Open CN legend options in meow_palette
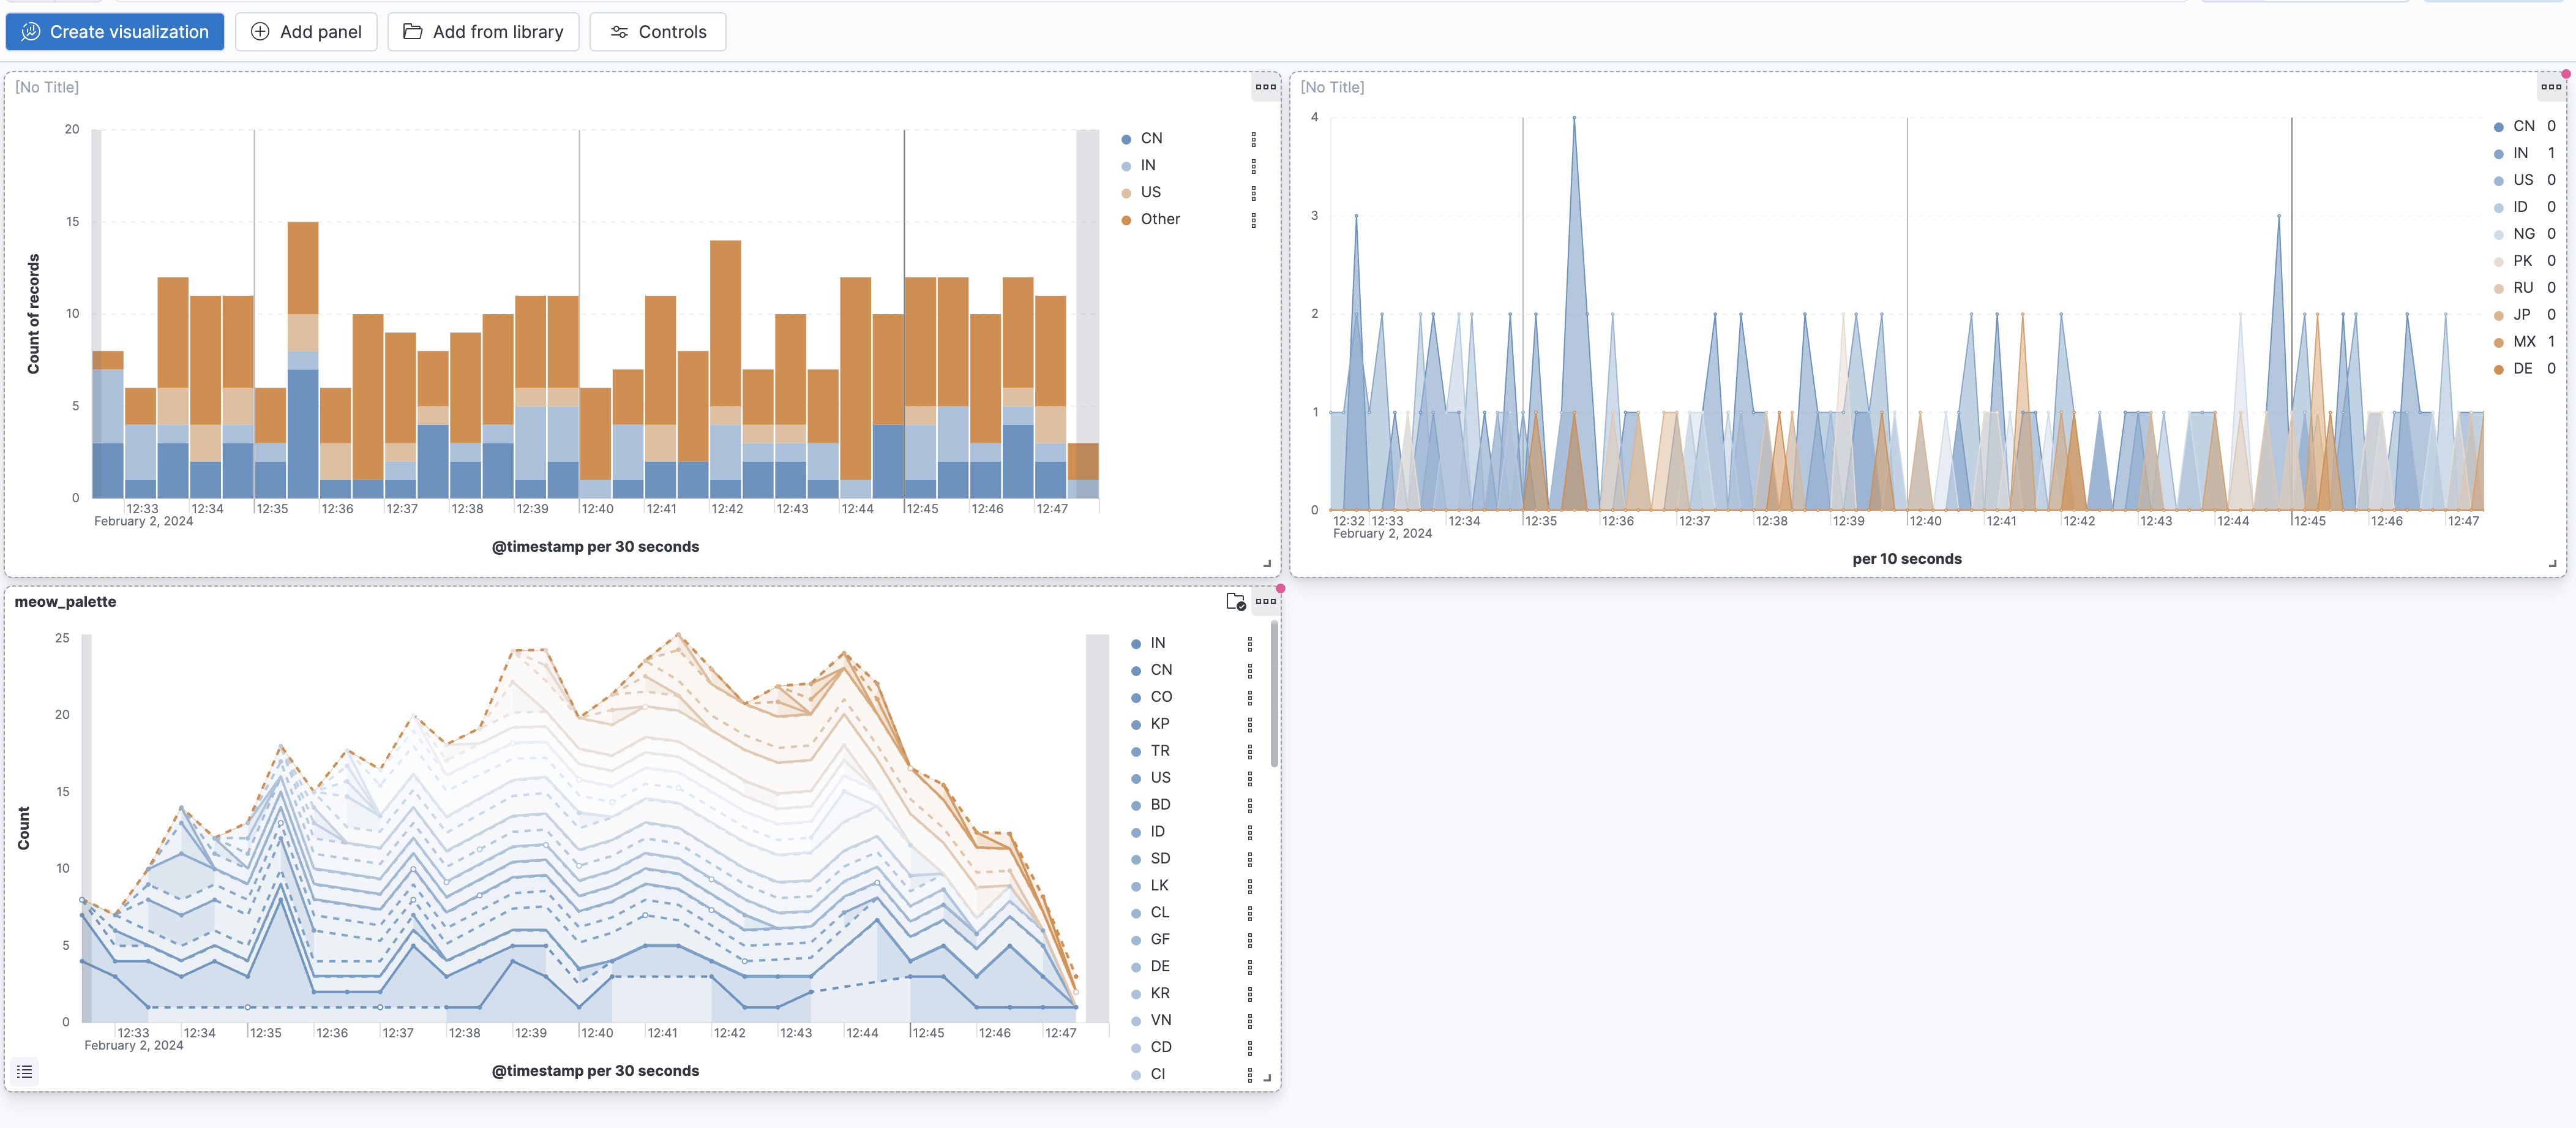The image size is (2576, 1128). point(1249,671)
